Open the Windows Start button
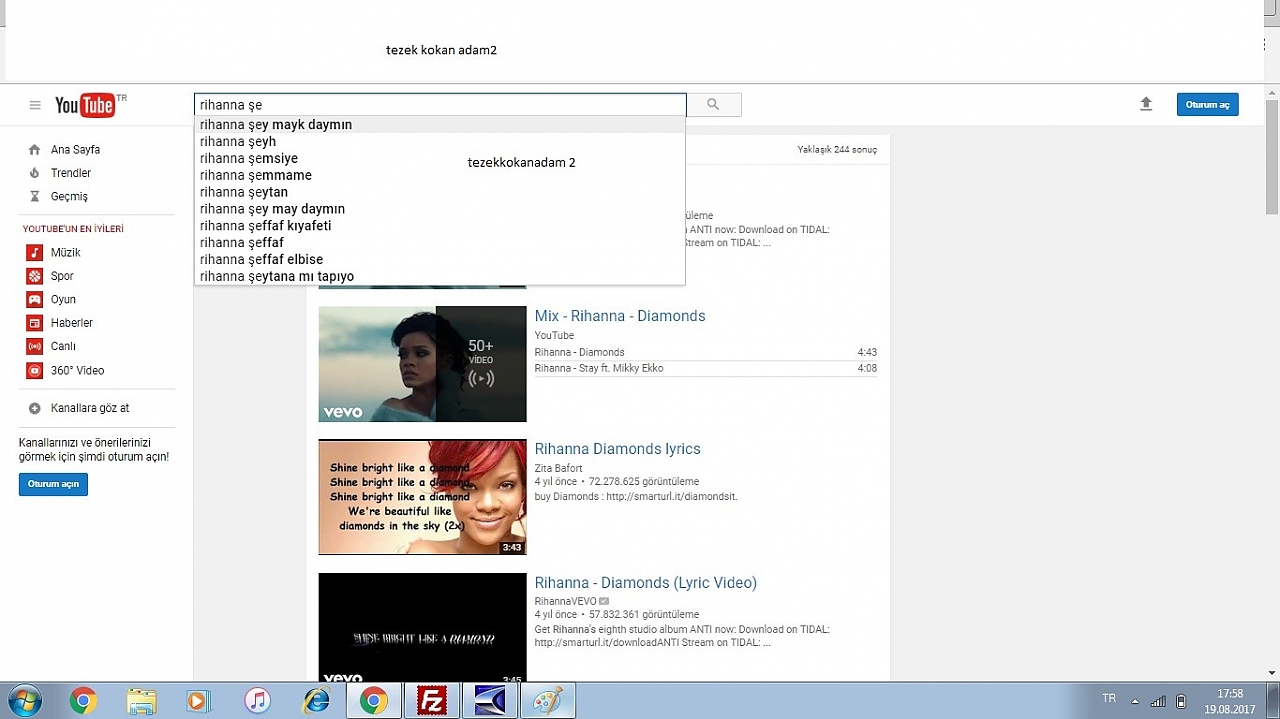Viewport: 1280px width, 719px height. (x=23, y=701)
